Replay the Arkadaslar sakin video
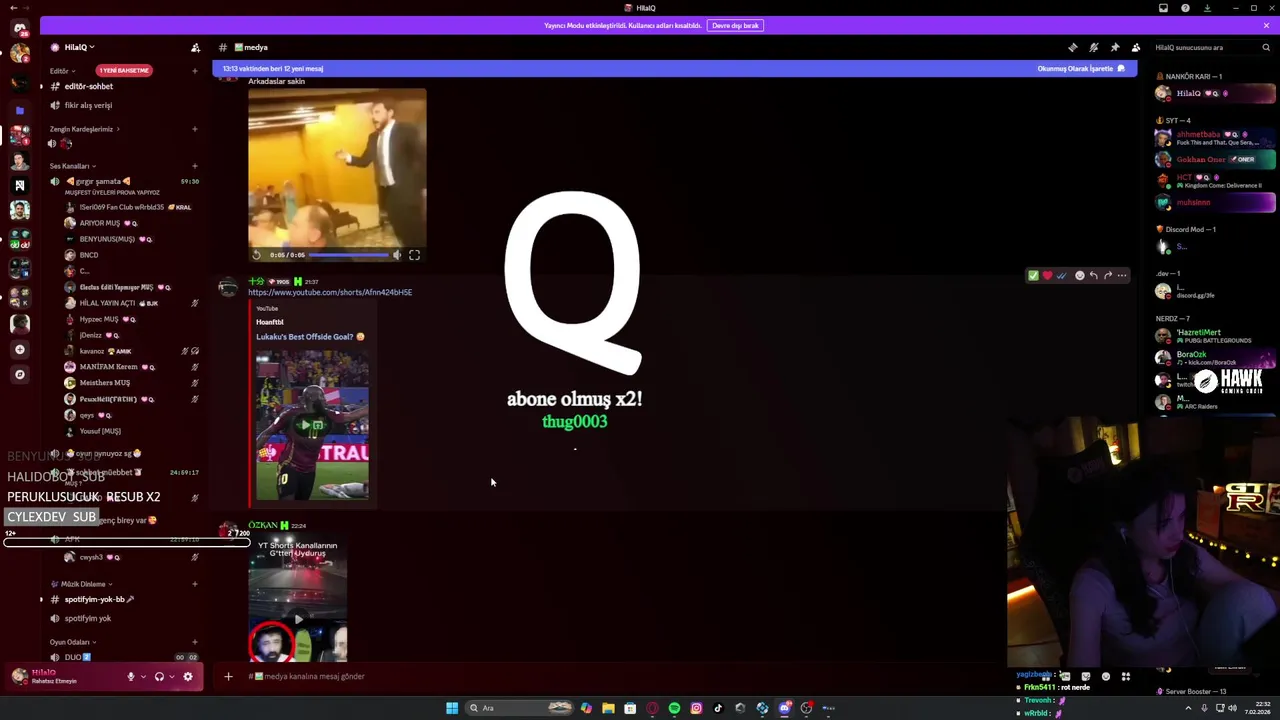This screenshot has width=1280, height=720. click(257, 255)
